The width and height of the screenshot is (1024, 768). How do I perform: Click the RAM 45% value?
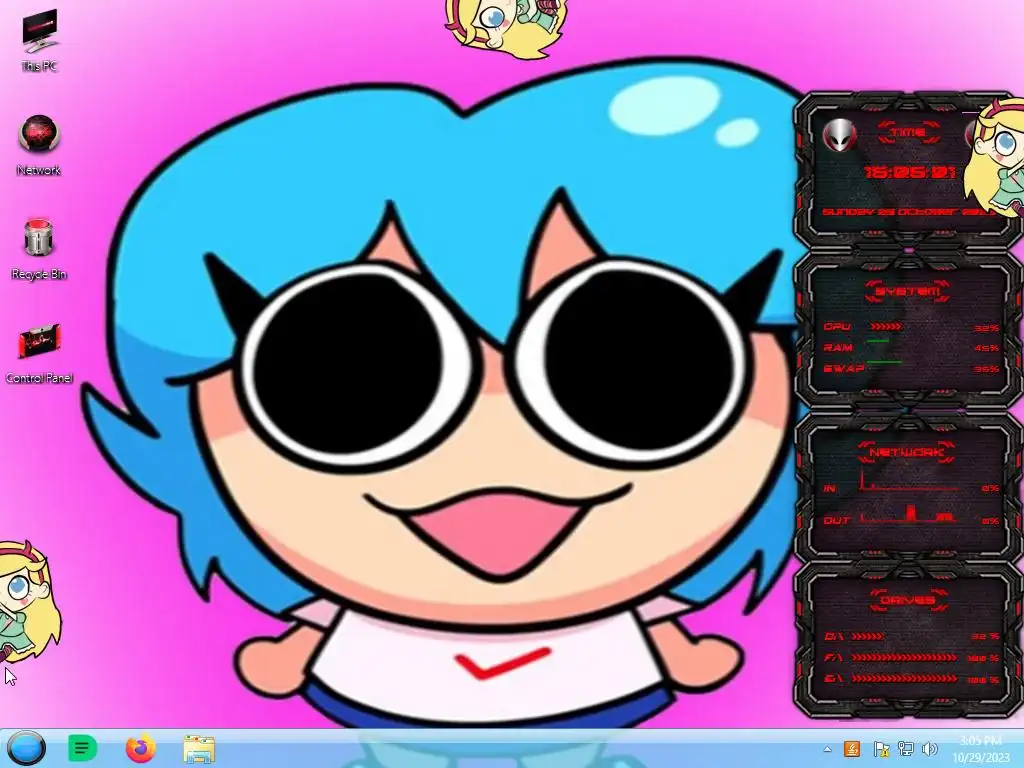[986, 348]
